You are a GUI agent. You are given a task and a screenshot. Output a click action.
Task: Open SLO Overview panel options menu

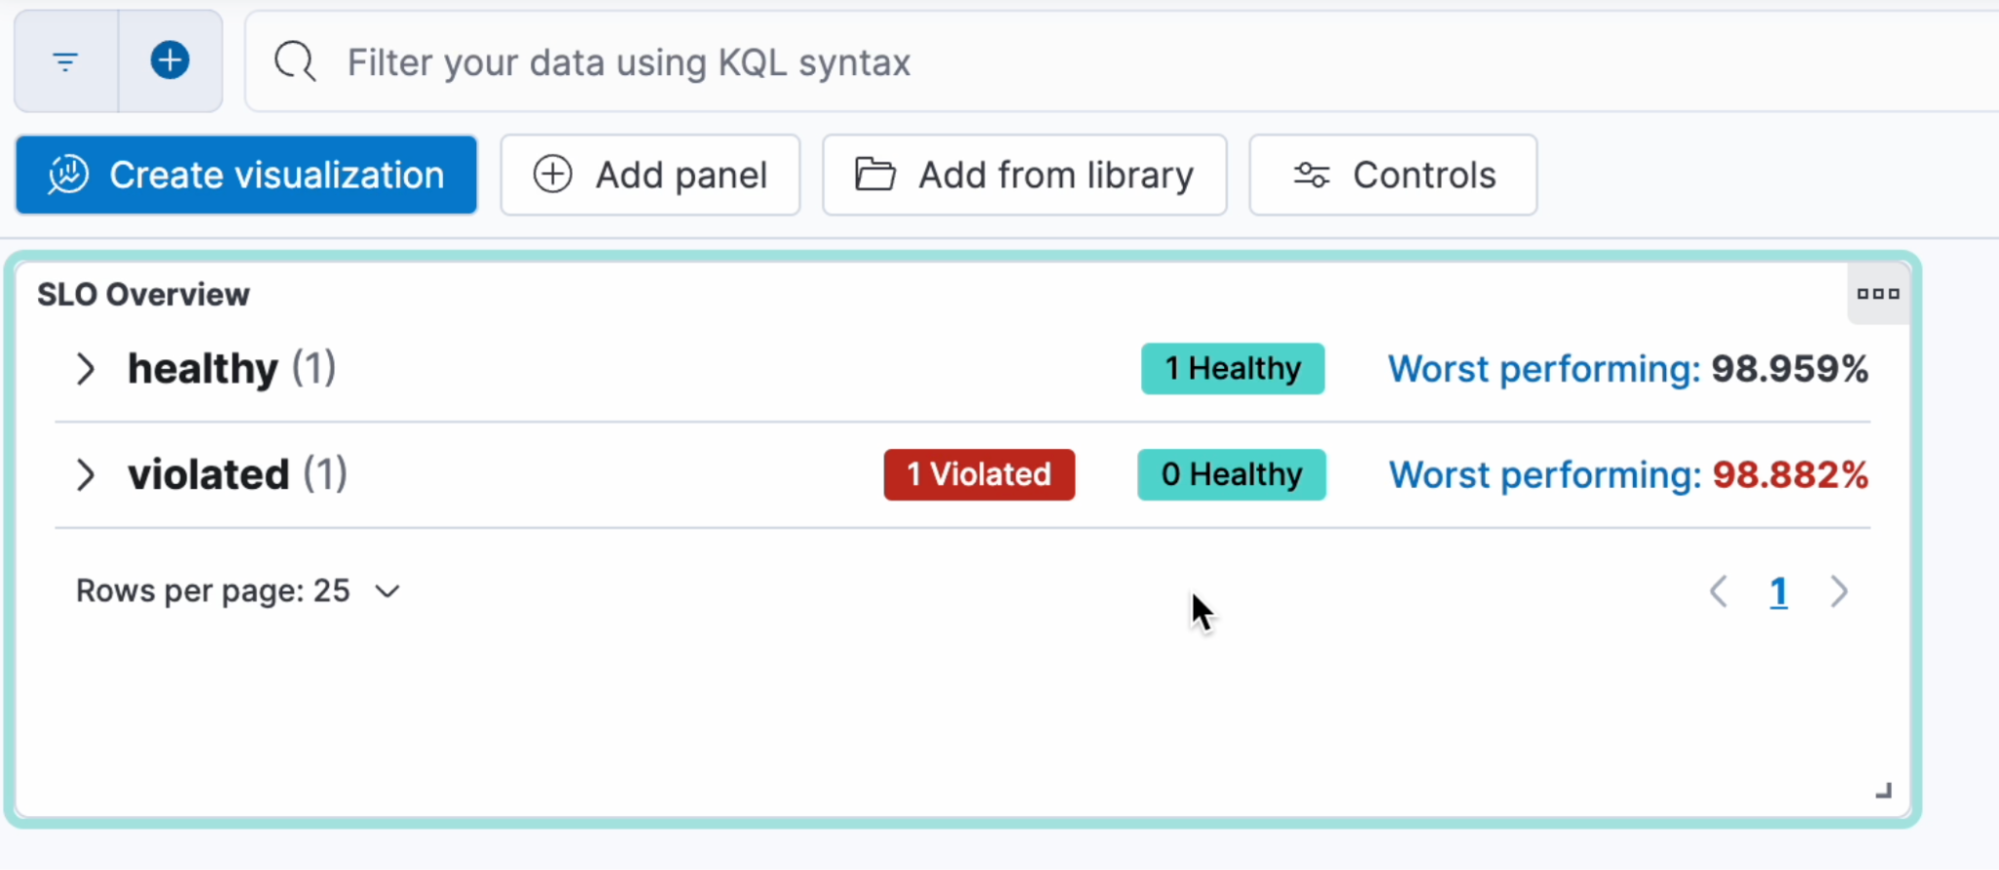(1877, 294)
